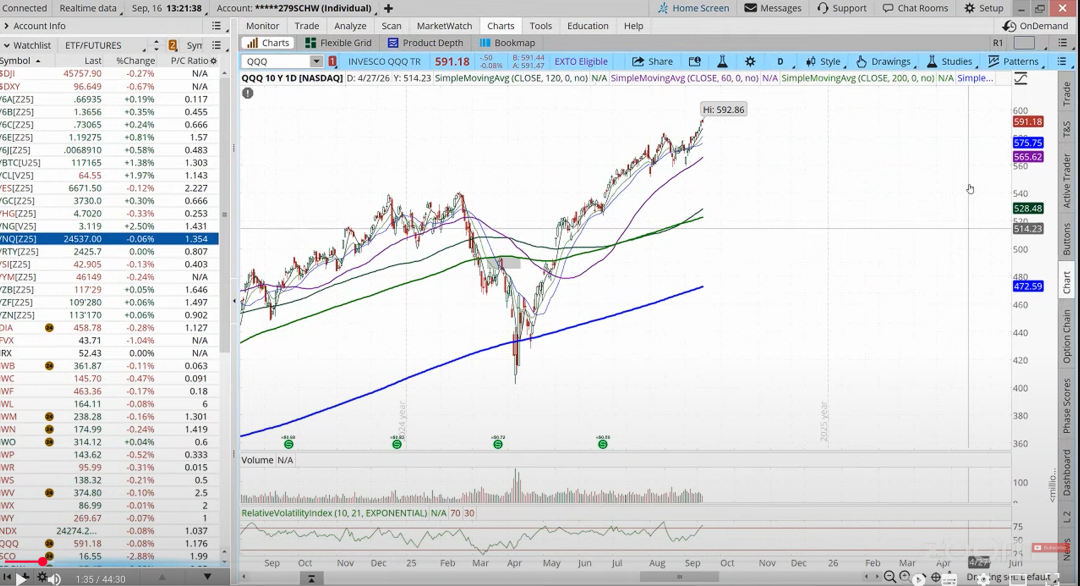Click the 4/27 date marker on time axis

pos(979,563)
